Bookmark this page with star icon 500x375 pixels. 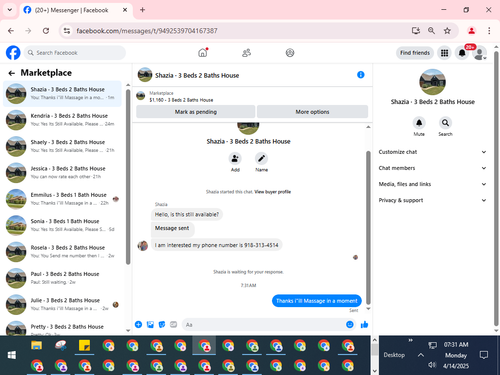click(447, 31)
